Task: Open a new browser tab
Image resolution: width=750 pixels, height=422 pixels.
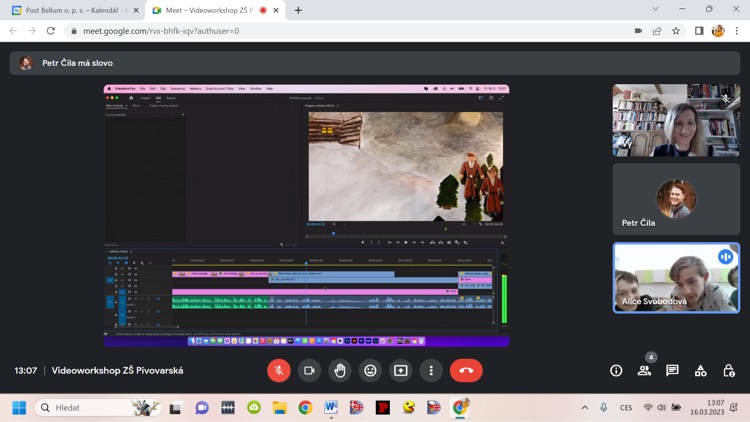Action: pyautogui.click(x=298, y=10)
